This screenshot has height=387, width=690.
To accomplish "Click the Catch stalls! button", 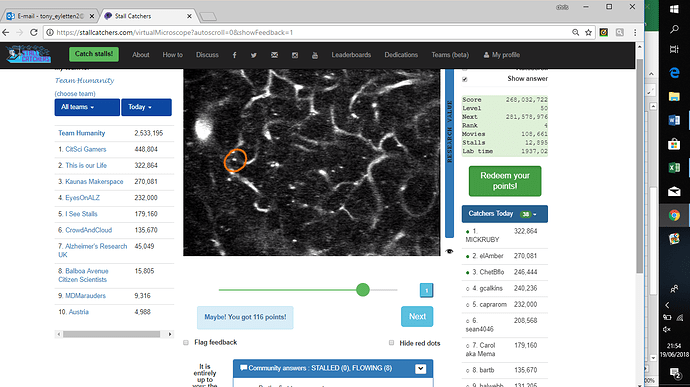I will click(x=94, y=54).
